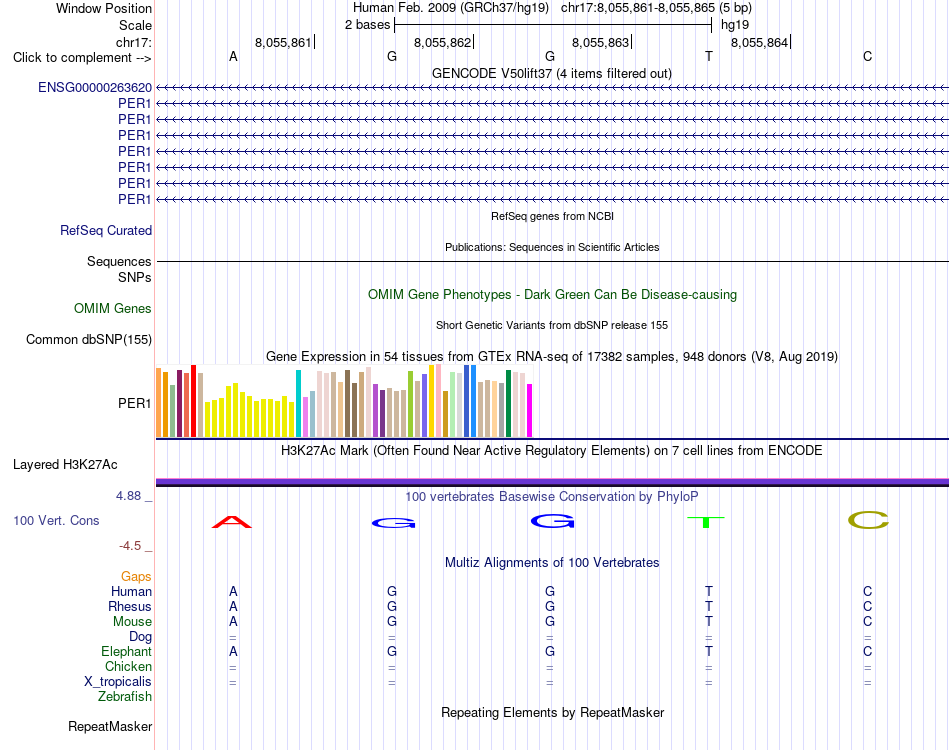Click the black Sequences track line

[552, 261]
